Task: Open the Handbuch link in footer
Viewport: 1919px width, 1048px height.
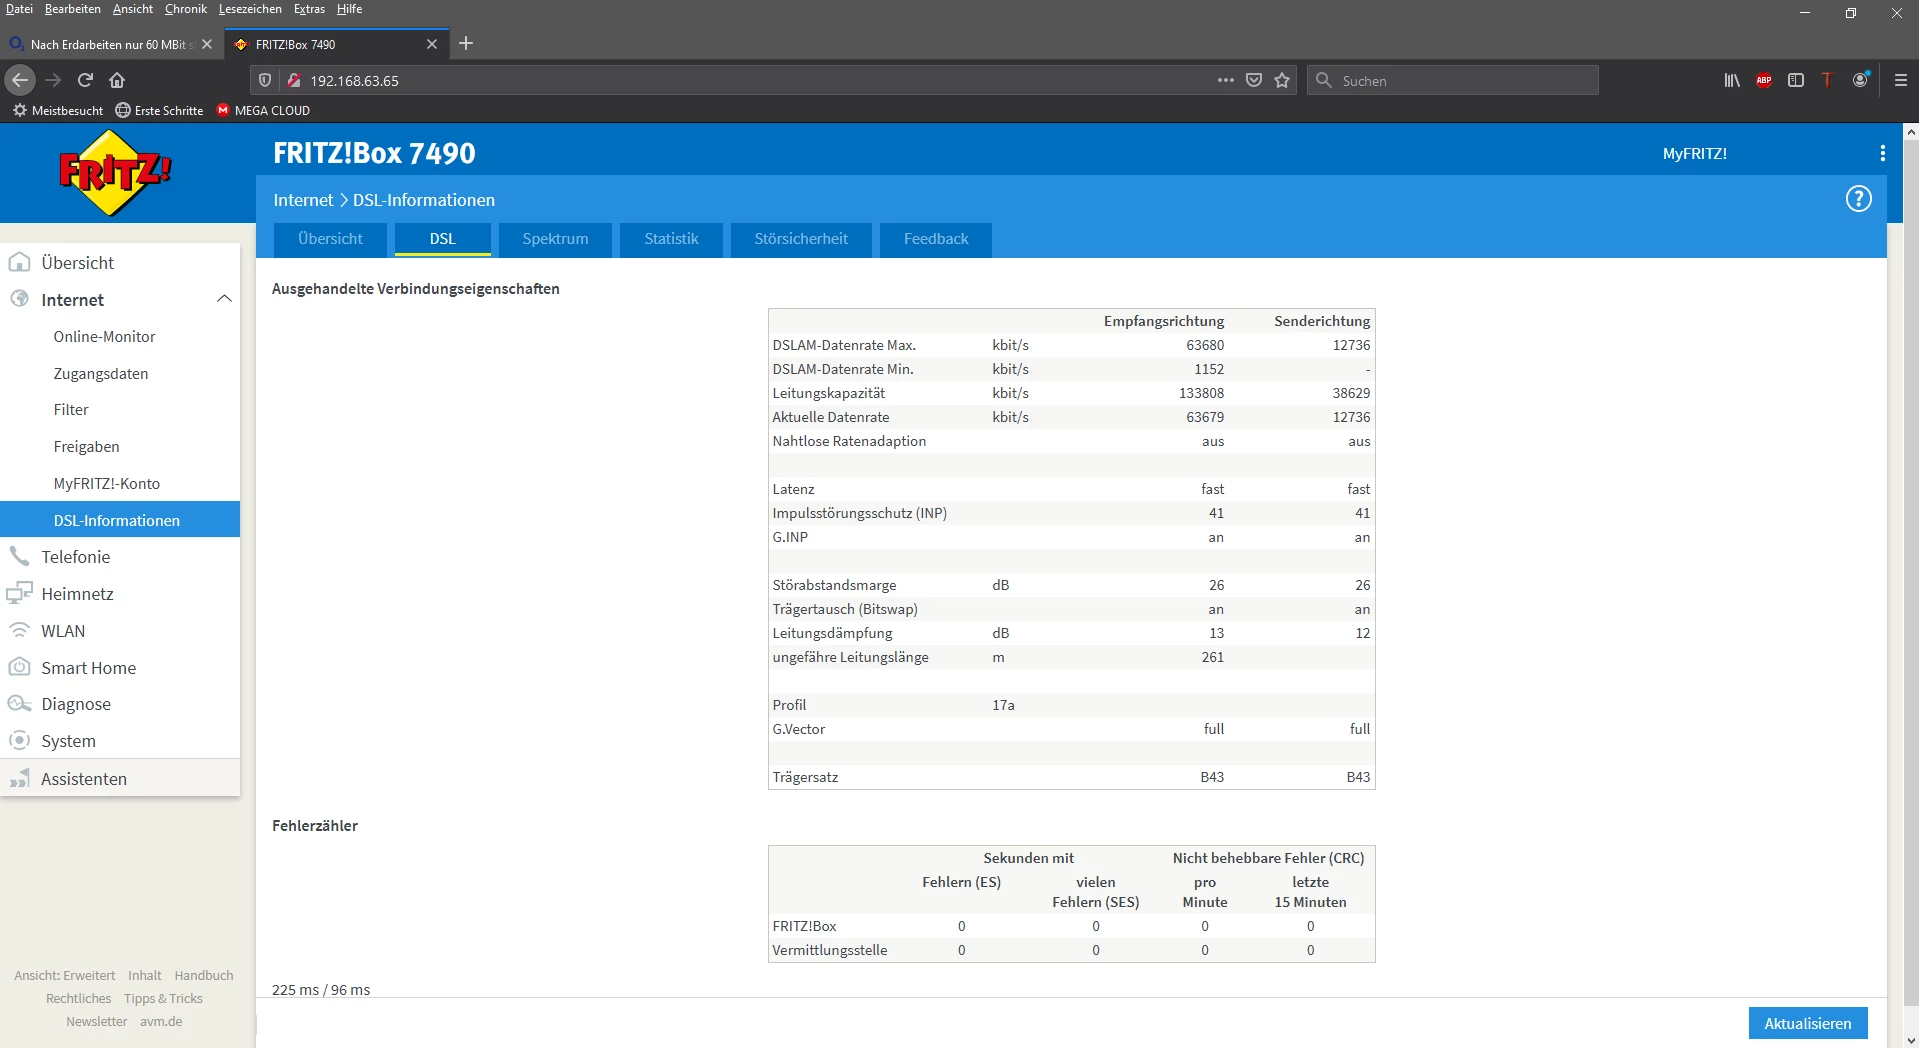Action: (x=203, y=975)
